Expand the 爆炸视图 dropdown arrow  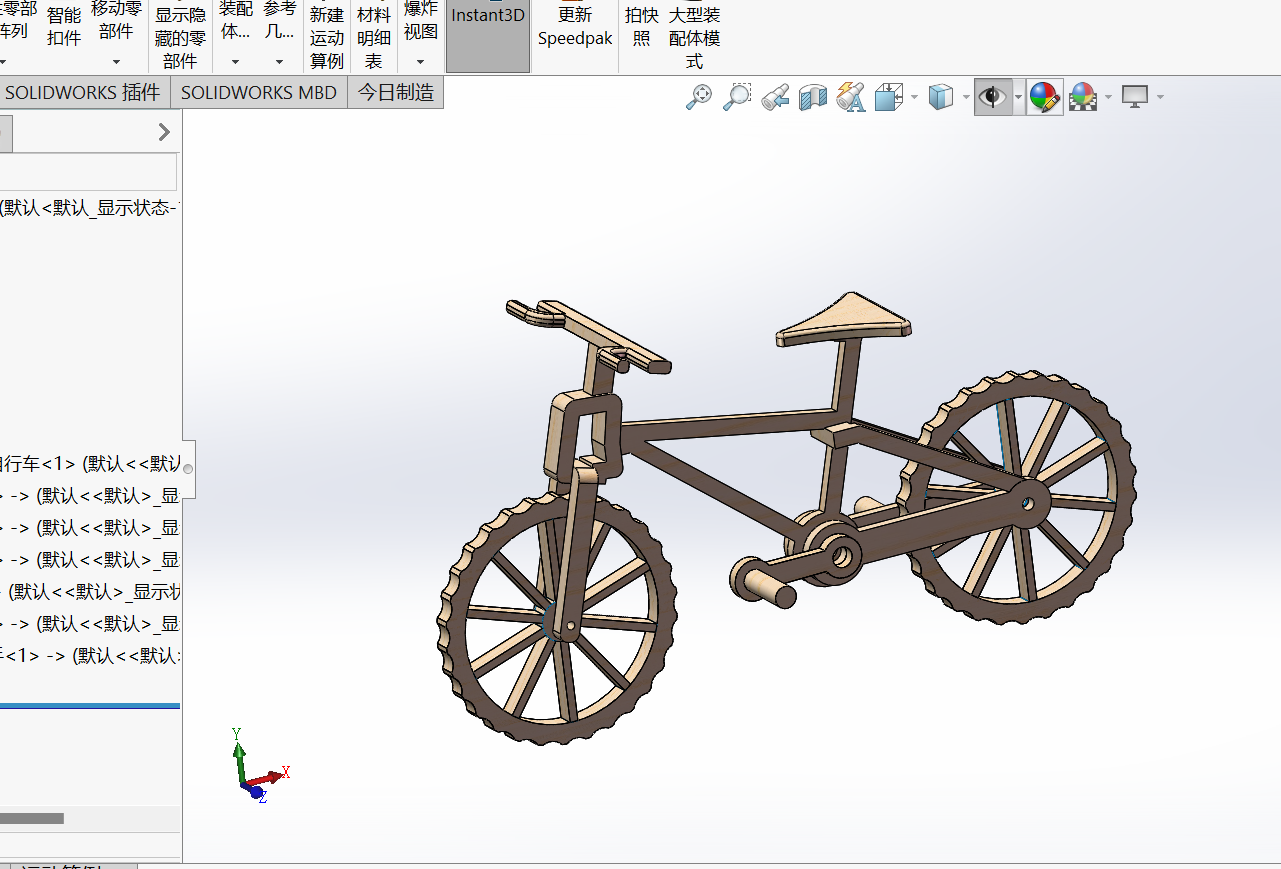[x=420, y=62]
